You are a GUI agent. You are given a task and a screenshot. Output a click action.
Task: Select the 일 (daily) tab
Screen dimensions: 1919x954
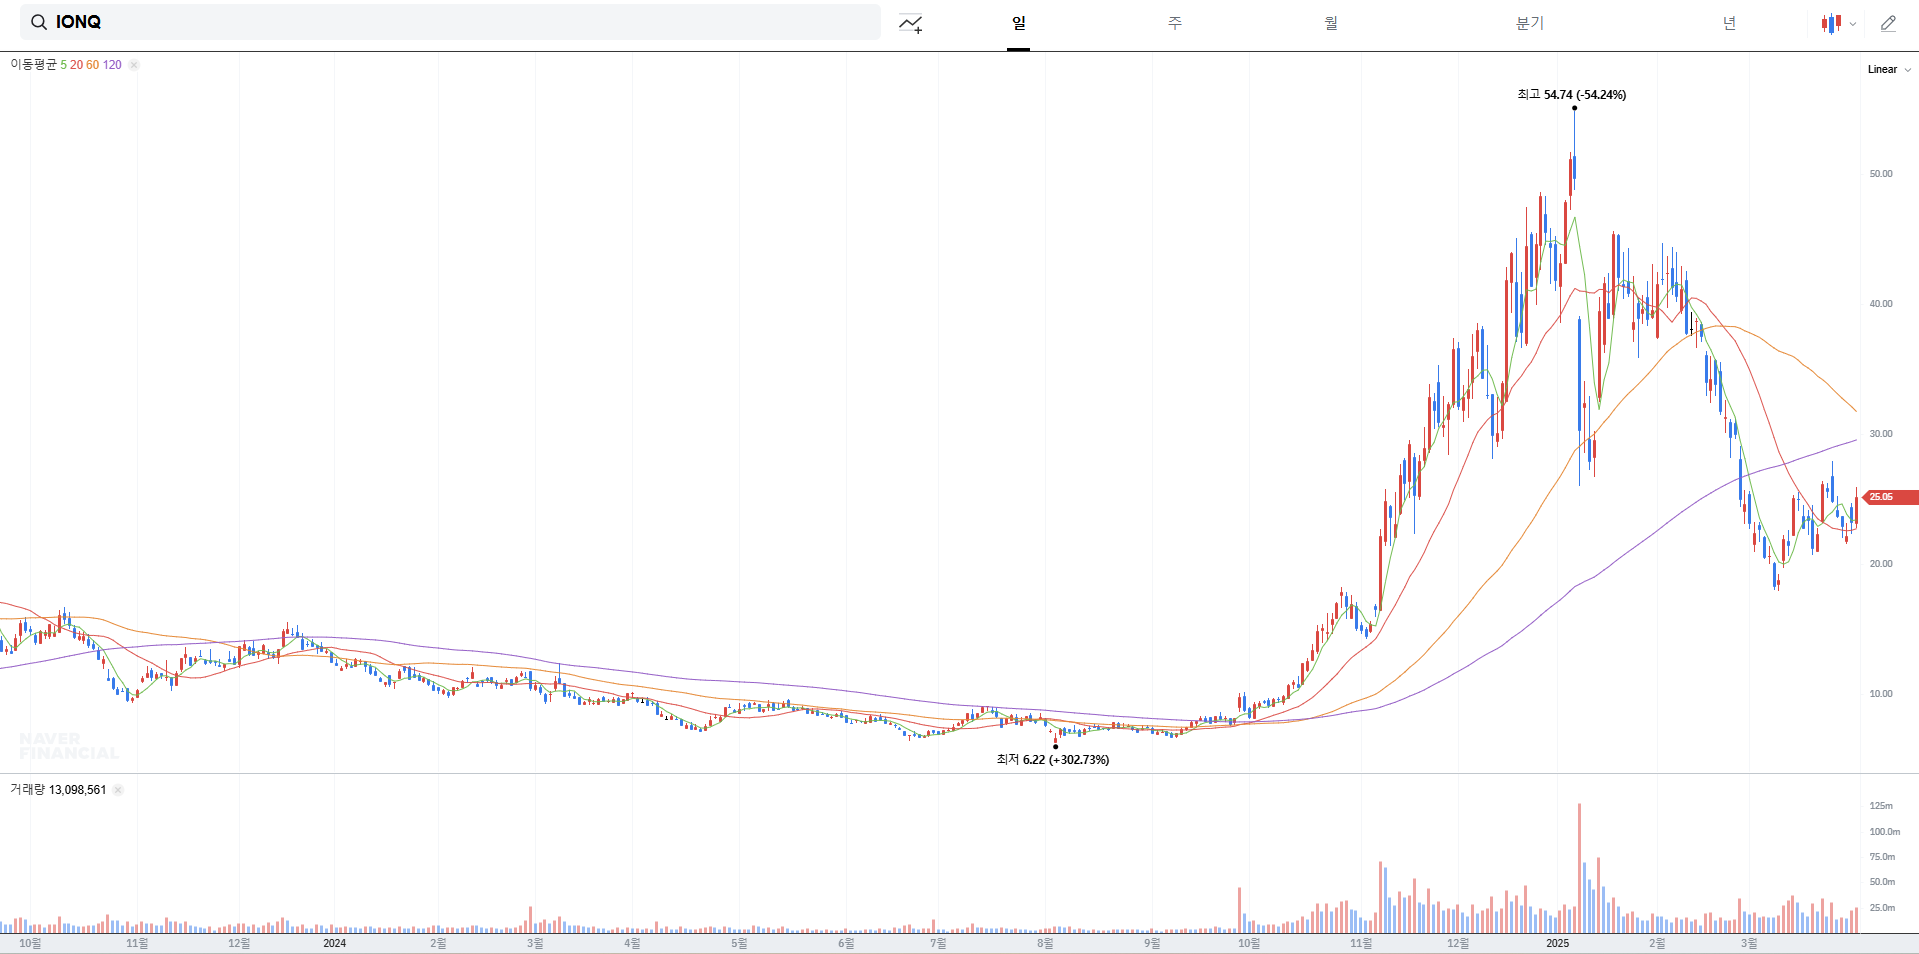coord(1018,23)
